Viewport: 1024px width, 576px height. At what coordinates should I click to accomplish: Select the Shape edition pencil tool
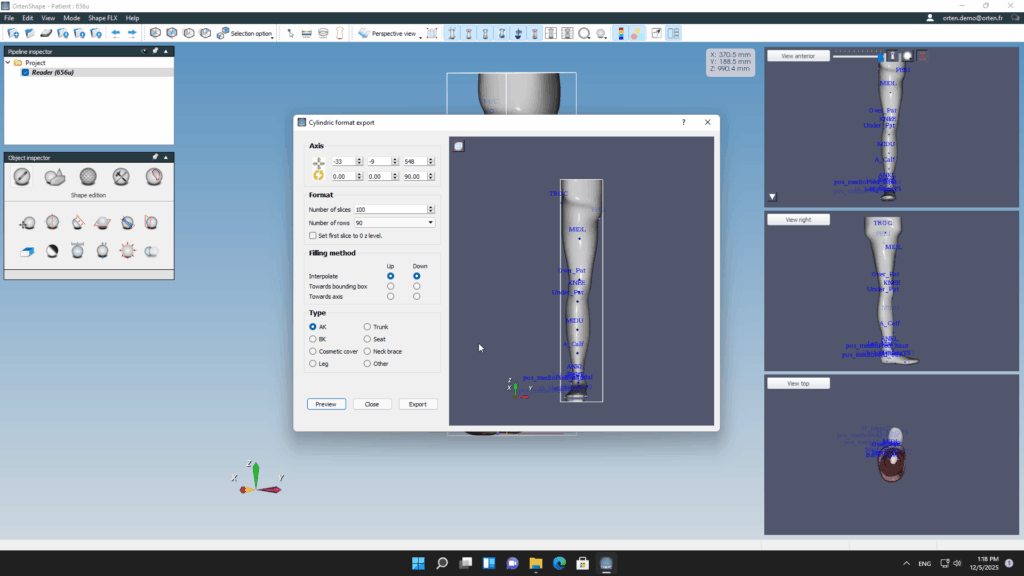(22, 177)
